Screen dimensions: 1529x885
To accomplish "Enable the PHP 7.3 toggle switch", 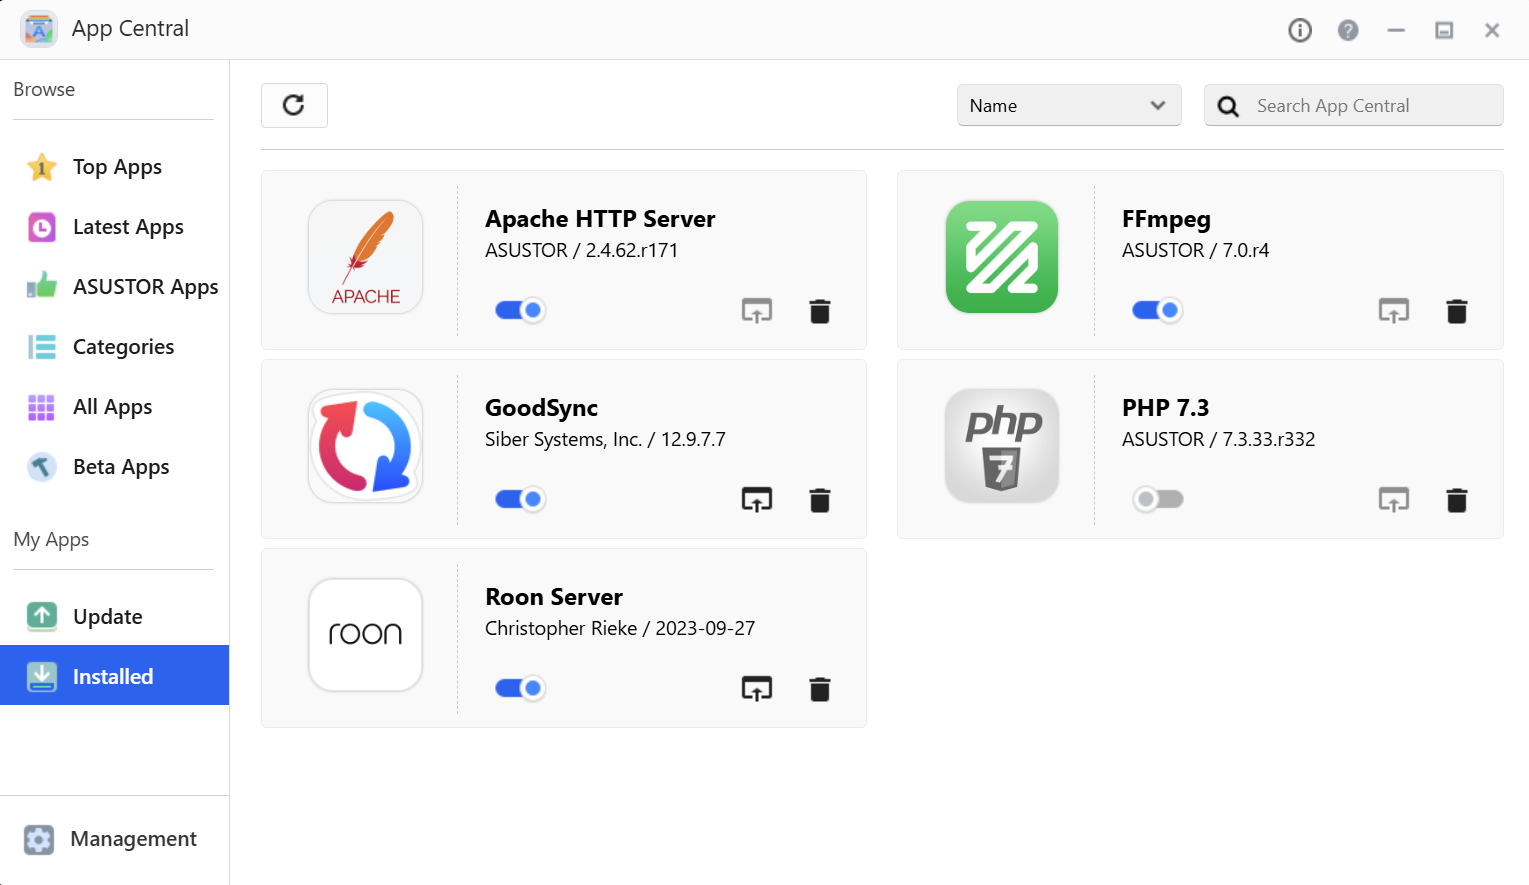I will pos(1157,499).
